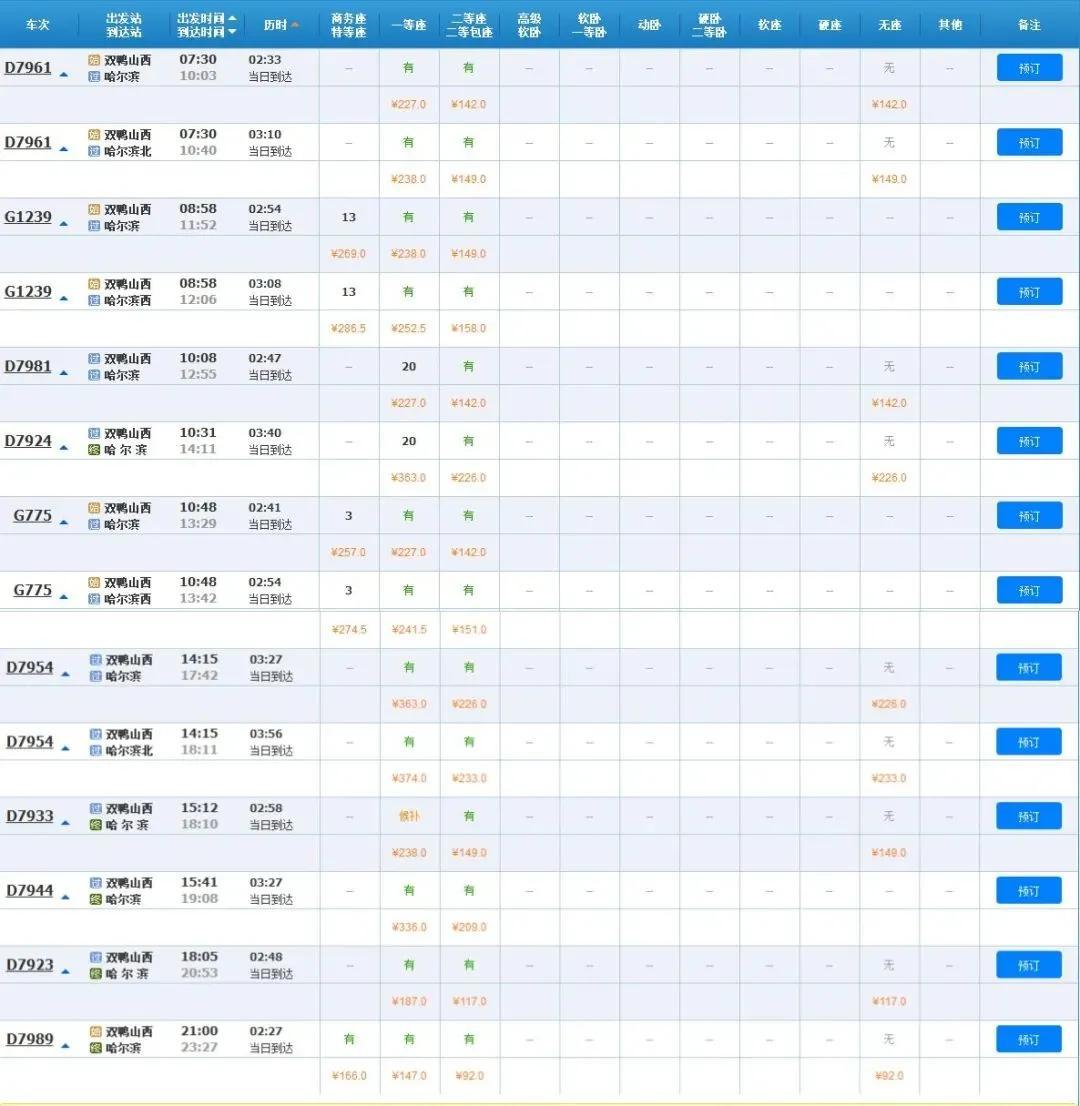Screen dimensions: 1080x1106
Task: Click the 终 terminal icon for D7924
Action: [x=95, y=450]
